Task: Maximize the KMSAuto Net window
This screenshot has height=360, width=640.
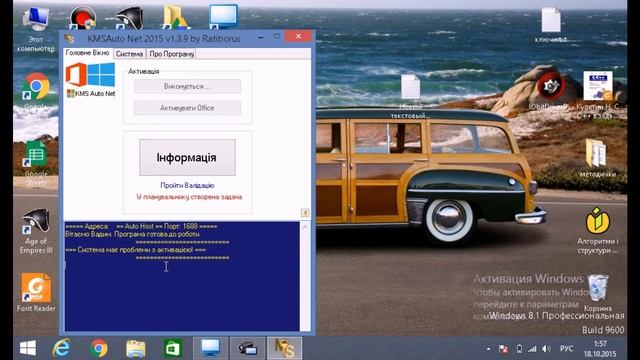Action: point(277,37)
